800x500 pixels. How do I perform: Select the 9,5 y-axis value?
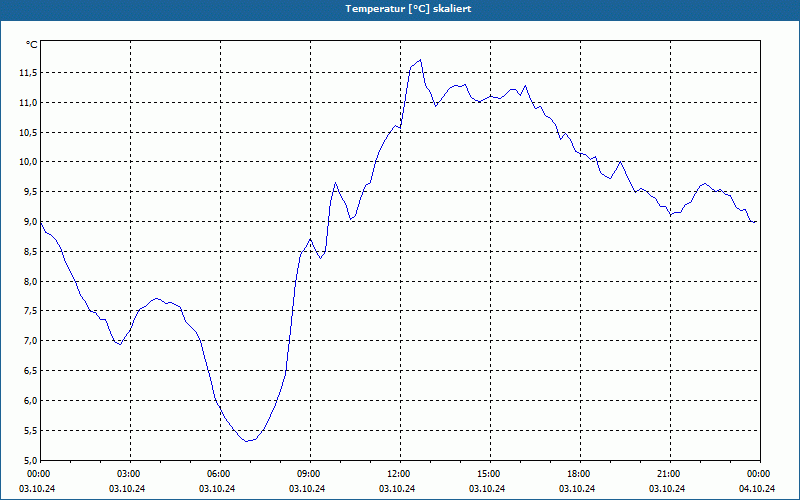[30, 192]
